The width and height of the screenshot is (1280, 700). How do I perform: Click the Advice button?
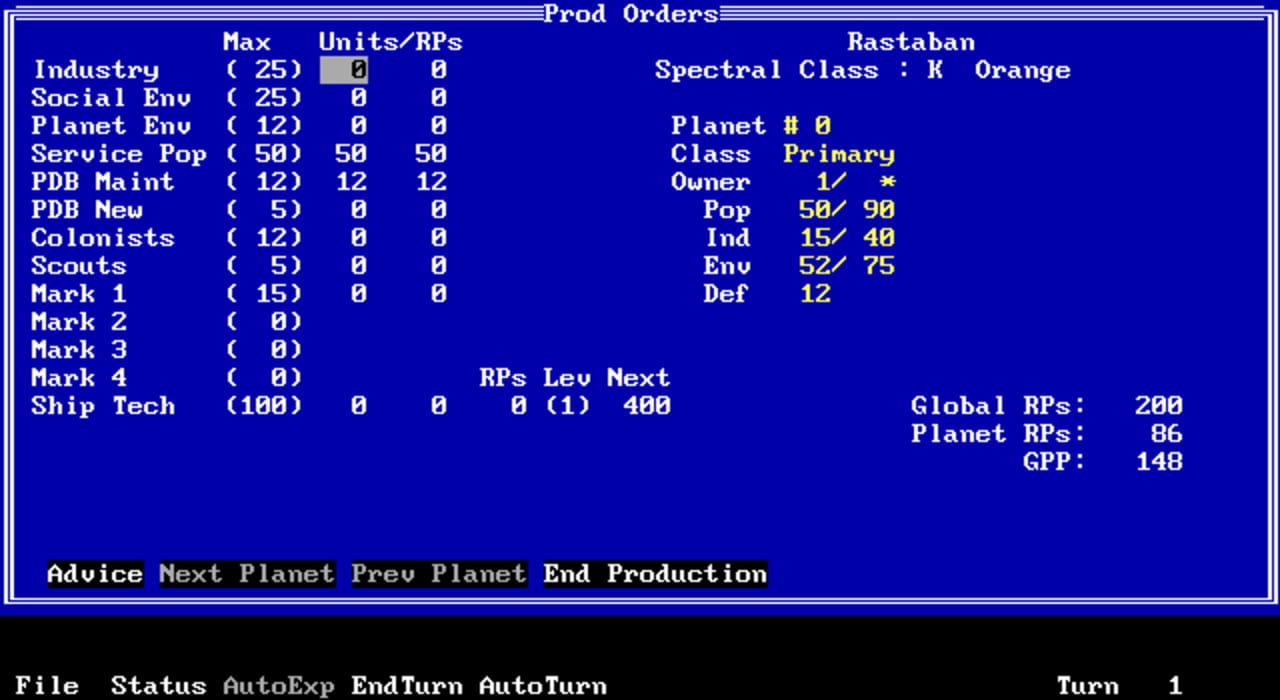coord(93,573)
